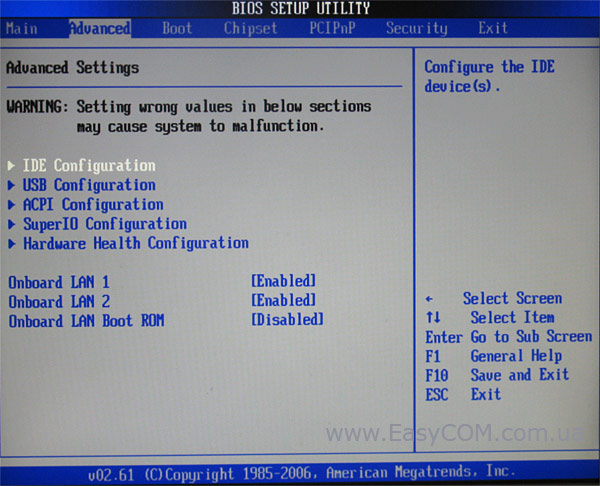This screenshot has width=600, height=486.
Task: Click the up-down arrows Select Item icon
Action: point(433,318)
